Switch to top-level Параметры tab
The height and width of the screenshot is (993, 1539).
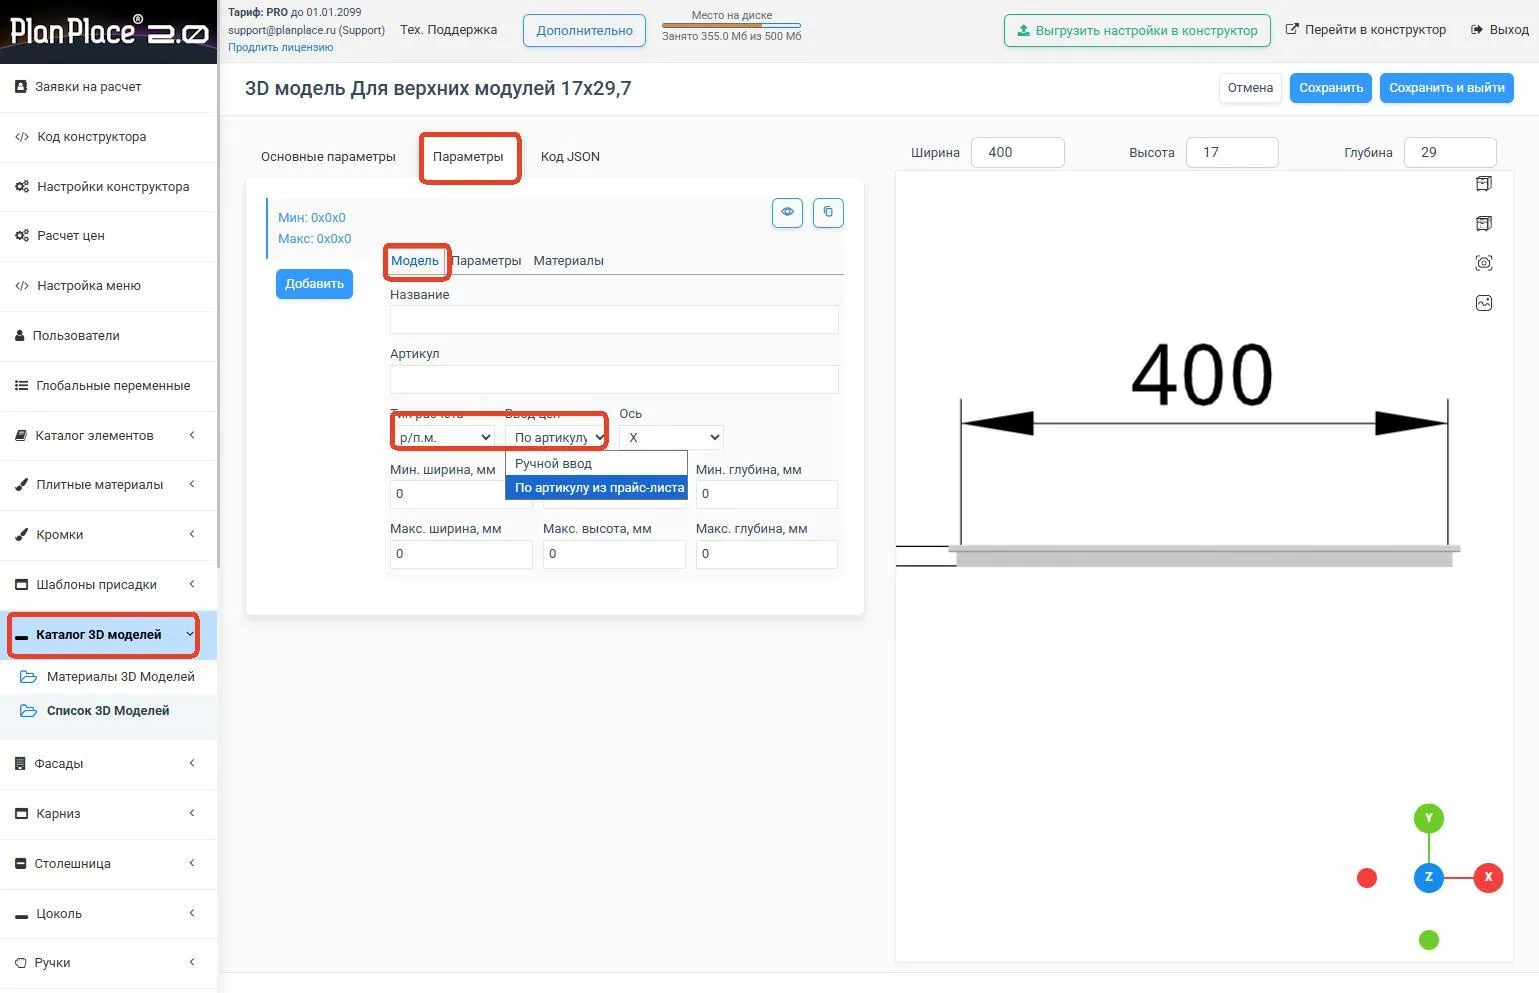coord(468,157)
